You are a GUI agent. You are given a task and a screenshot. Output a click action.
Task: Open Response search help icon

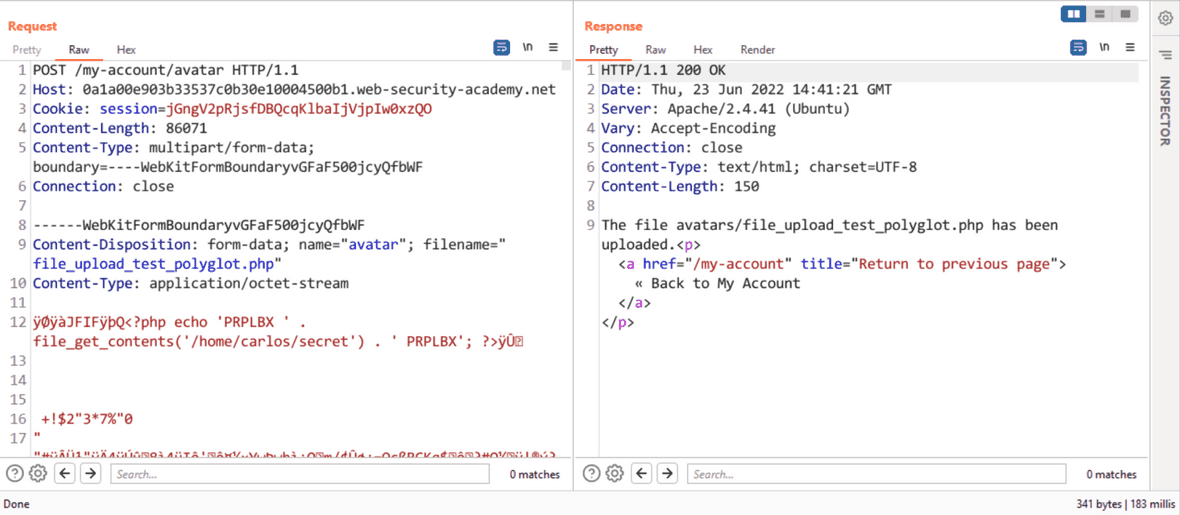[592, 473]
